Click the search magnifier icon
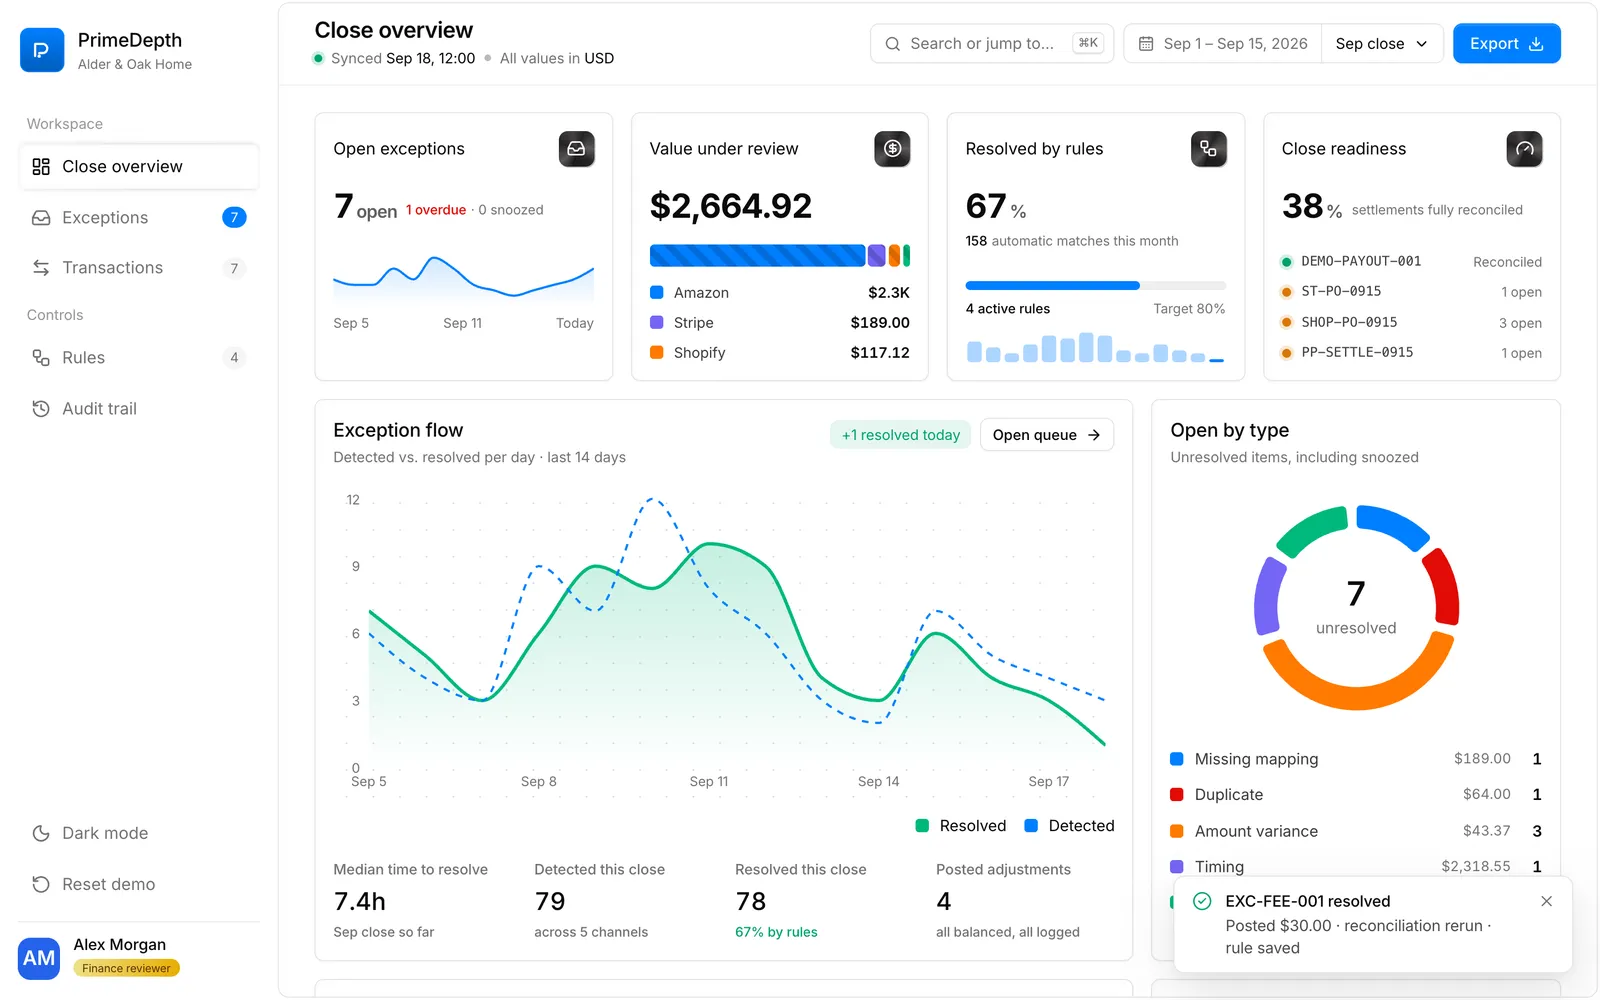 pyautogui.click(x=892, y=43)
